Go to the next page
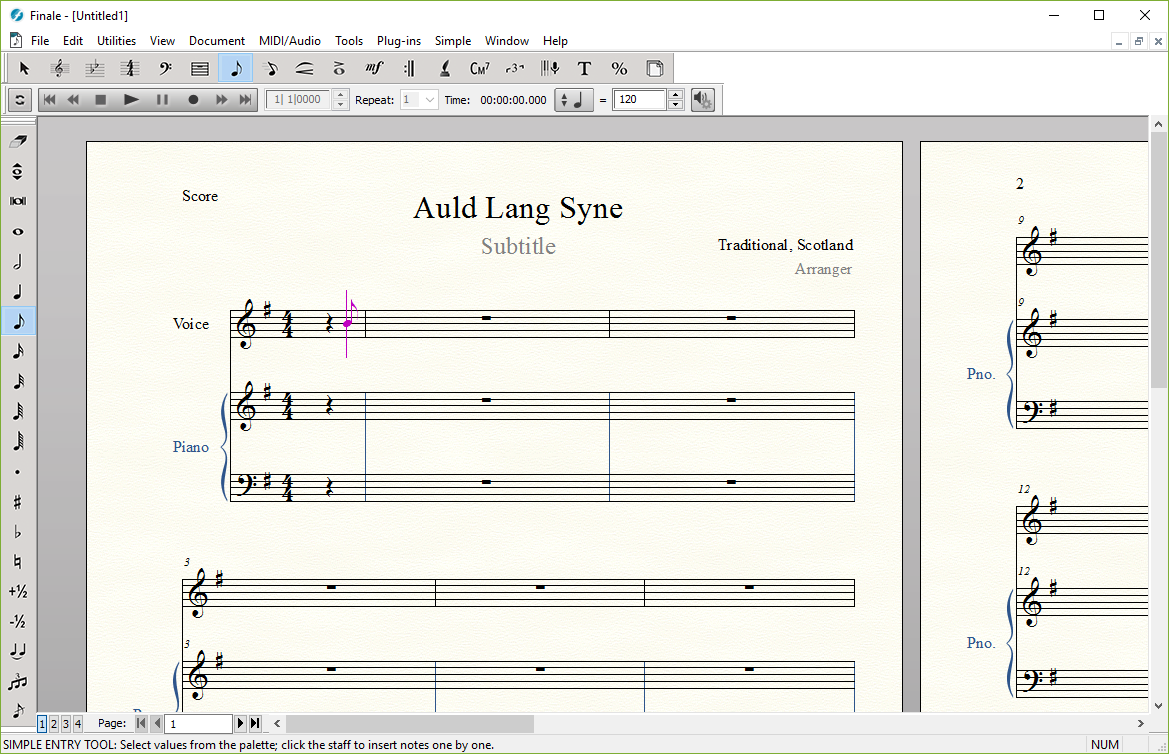 tap(240, 723)
